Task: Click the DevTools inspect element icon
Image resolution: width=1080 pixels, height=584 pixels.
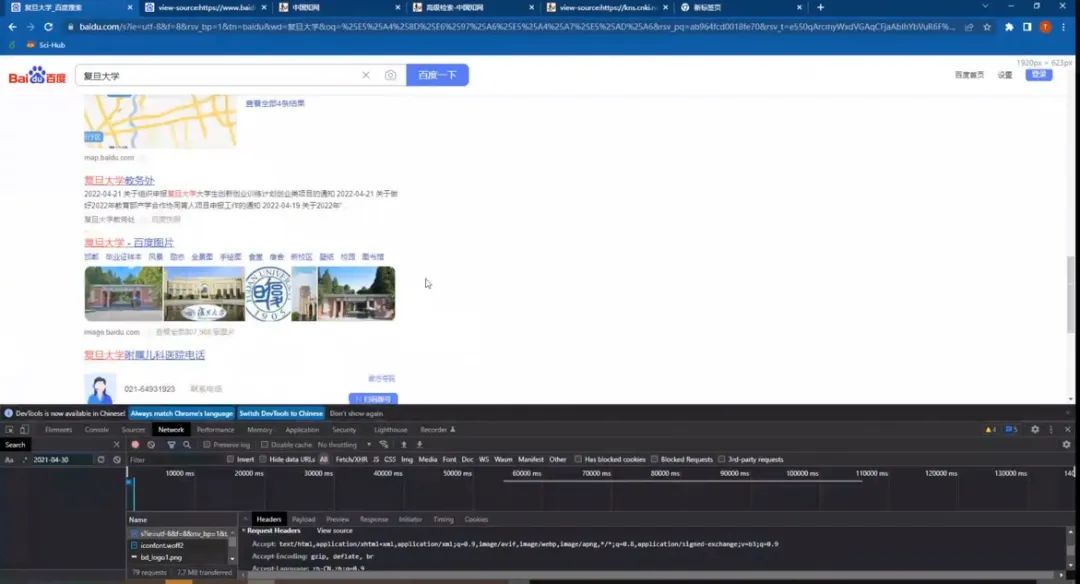Action: coord(10,430)
